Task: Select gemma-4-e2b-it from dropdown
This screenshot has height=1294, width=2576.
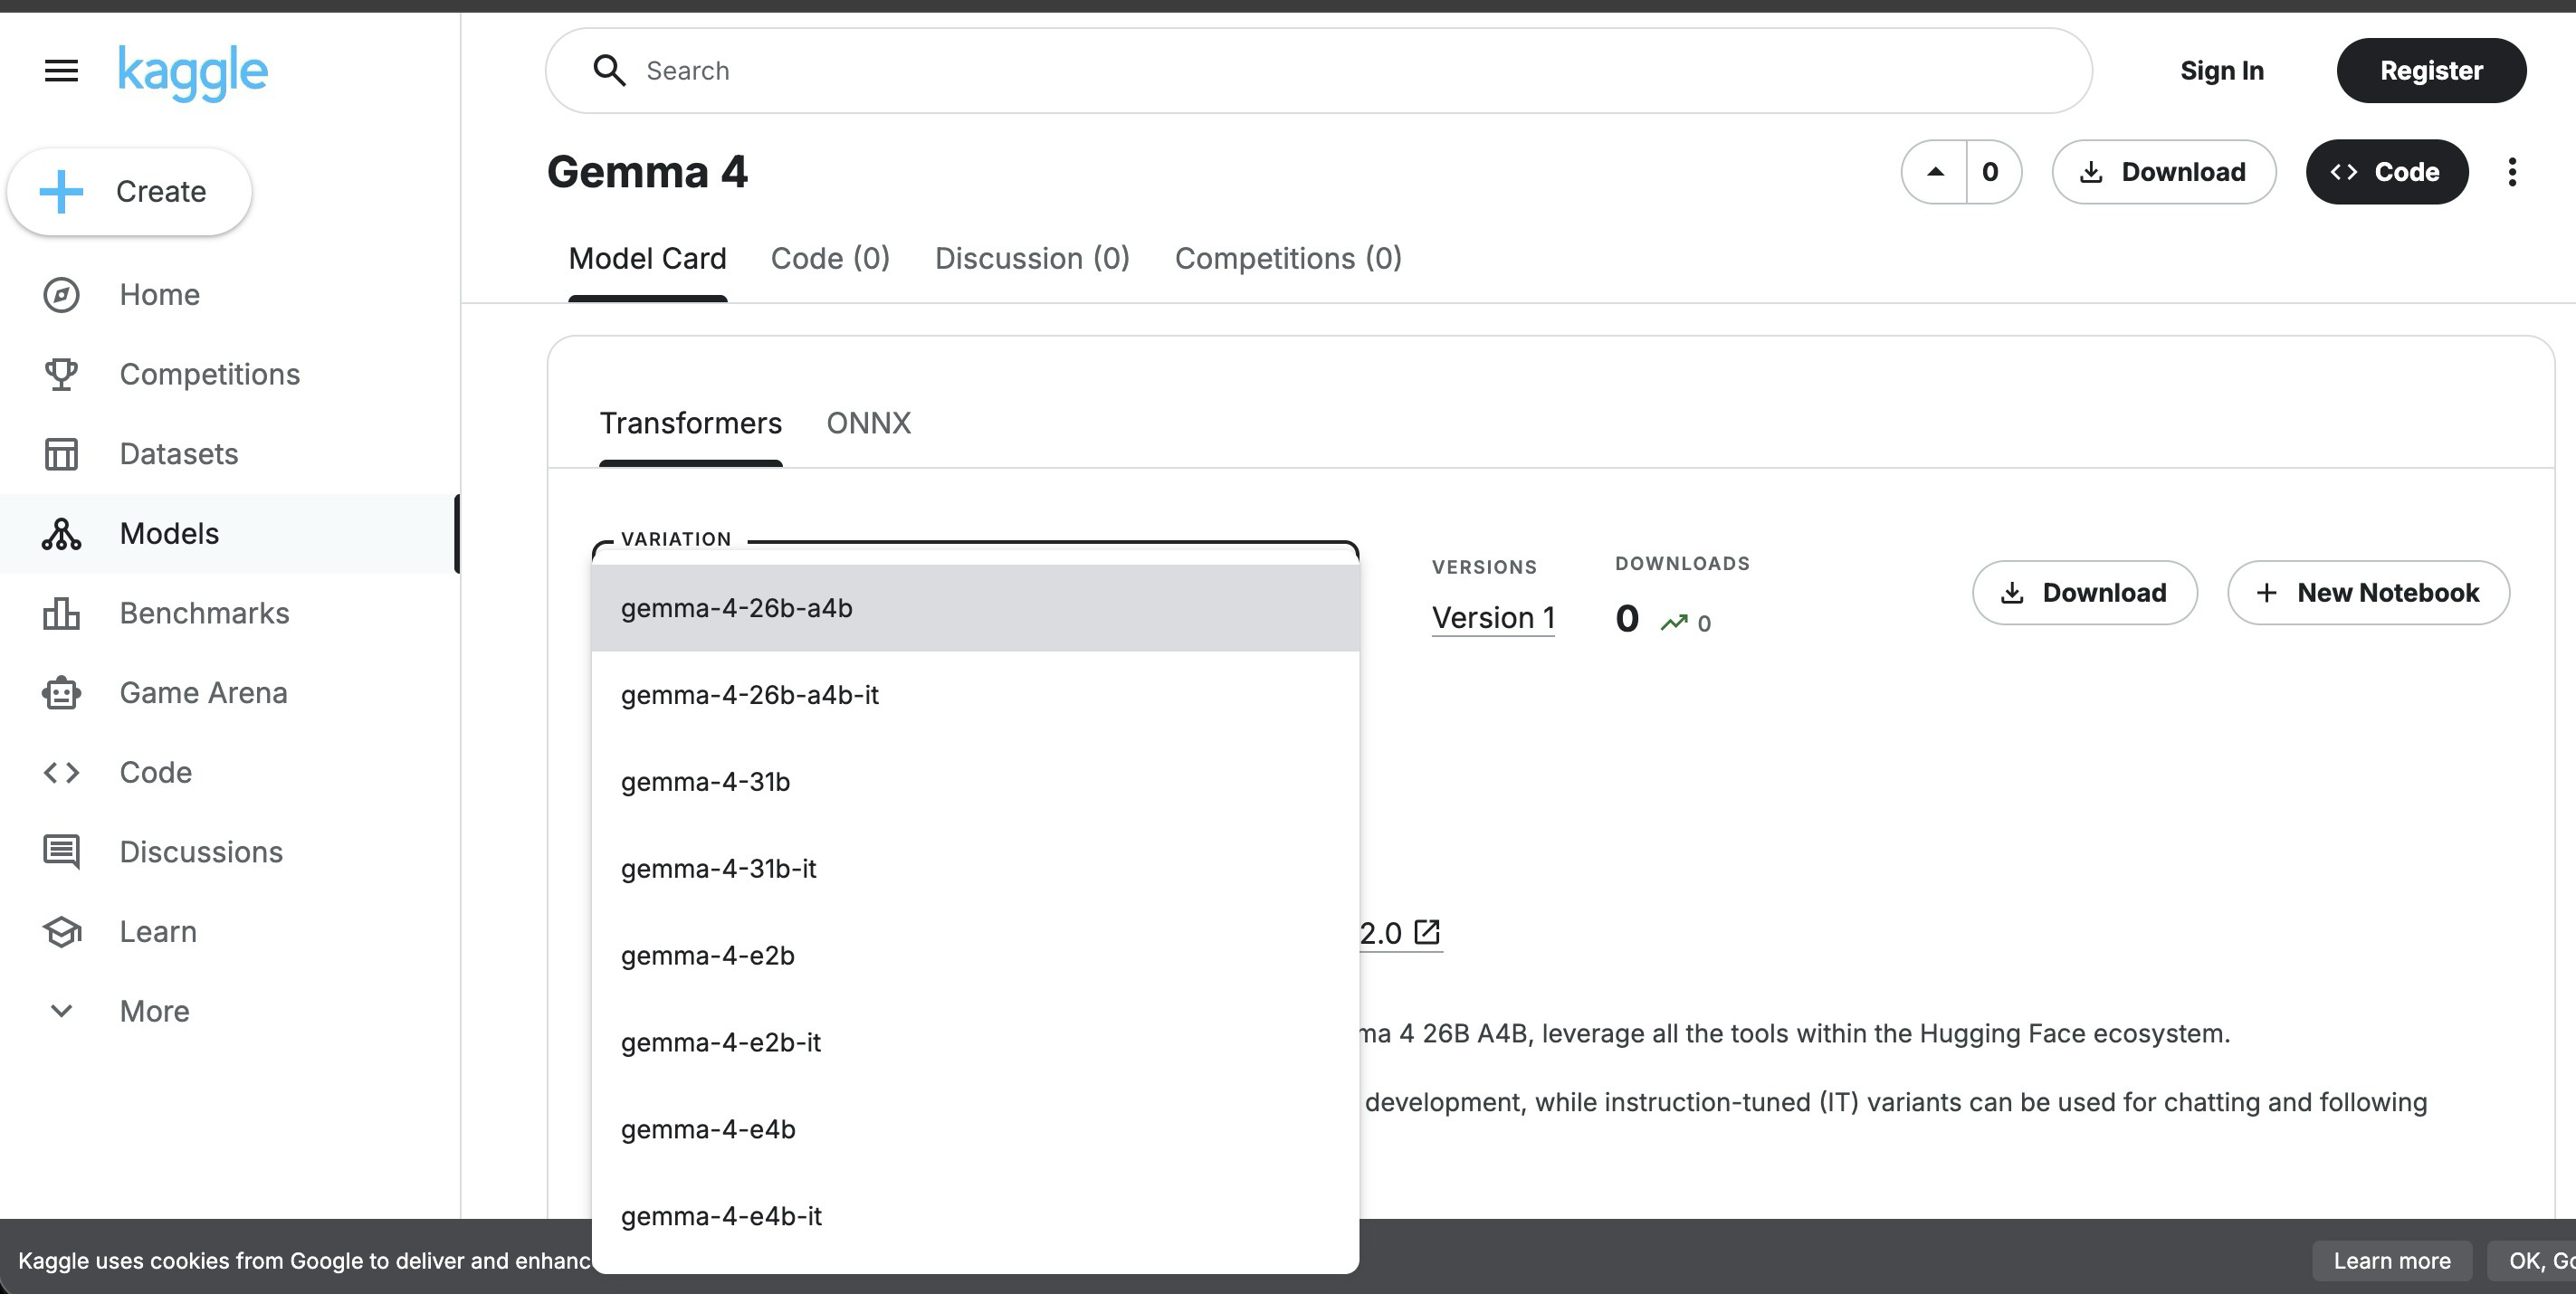Action: 975,1043
